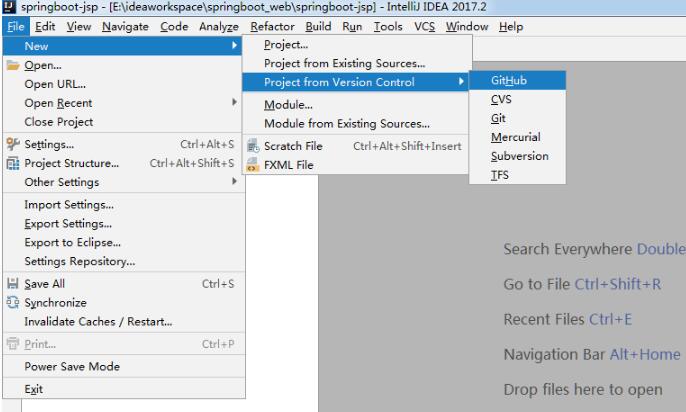The height and width of the screenshot is (412, 686).
Task: Open the Build menu
Action: point(318,27)
